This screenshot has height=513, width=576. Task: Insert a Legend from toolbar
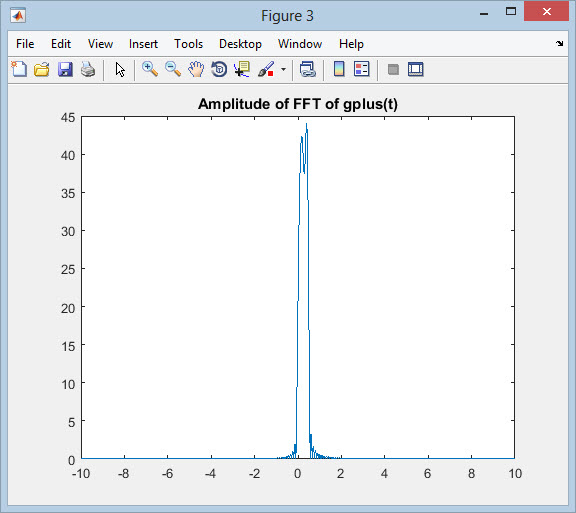click(x=361, y=69)
